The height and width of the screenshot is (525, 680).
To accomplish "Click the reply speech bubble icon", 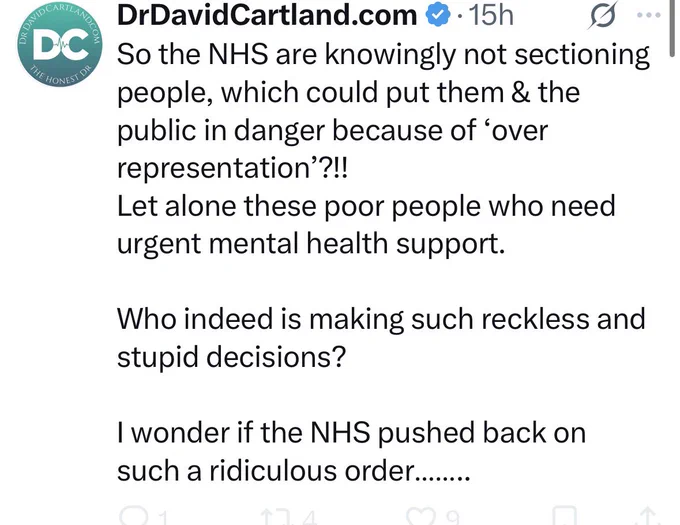I will (x=134, y=517).
